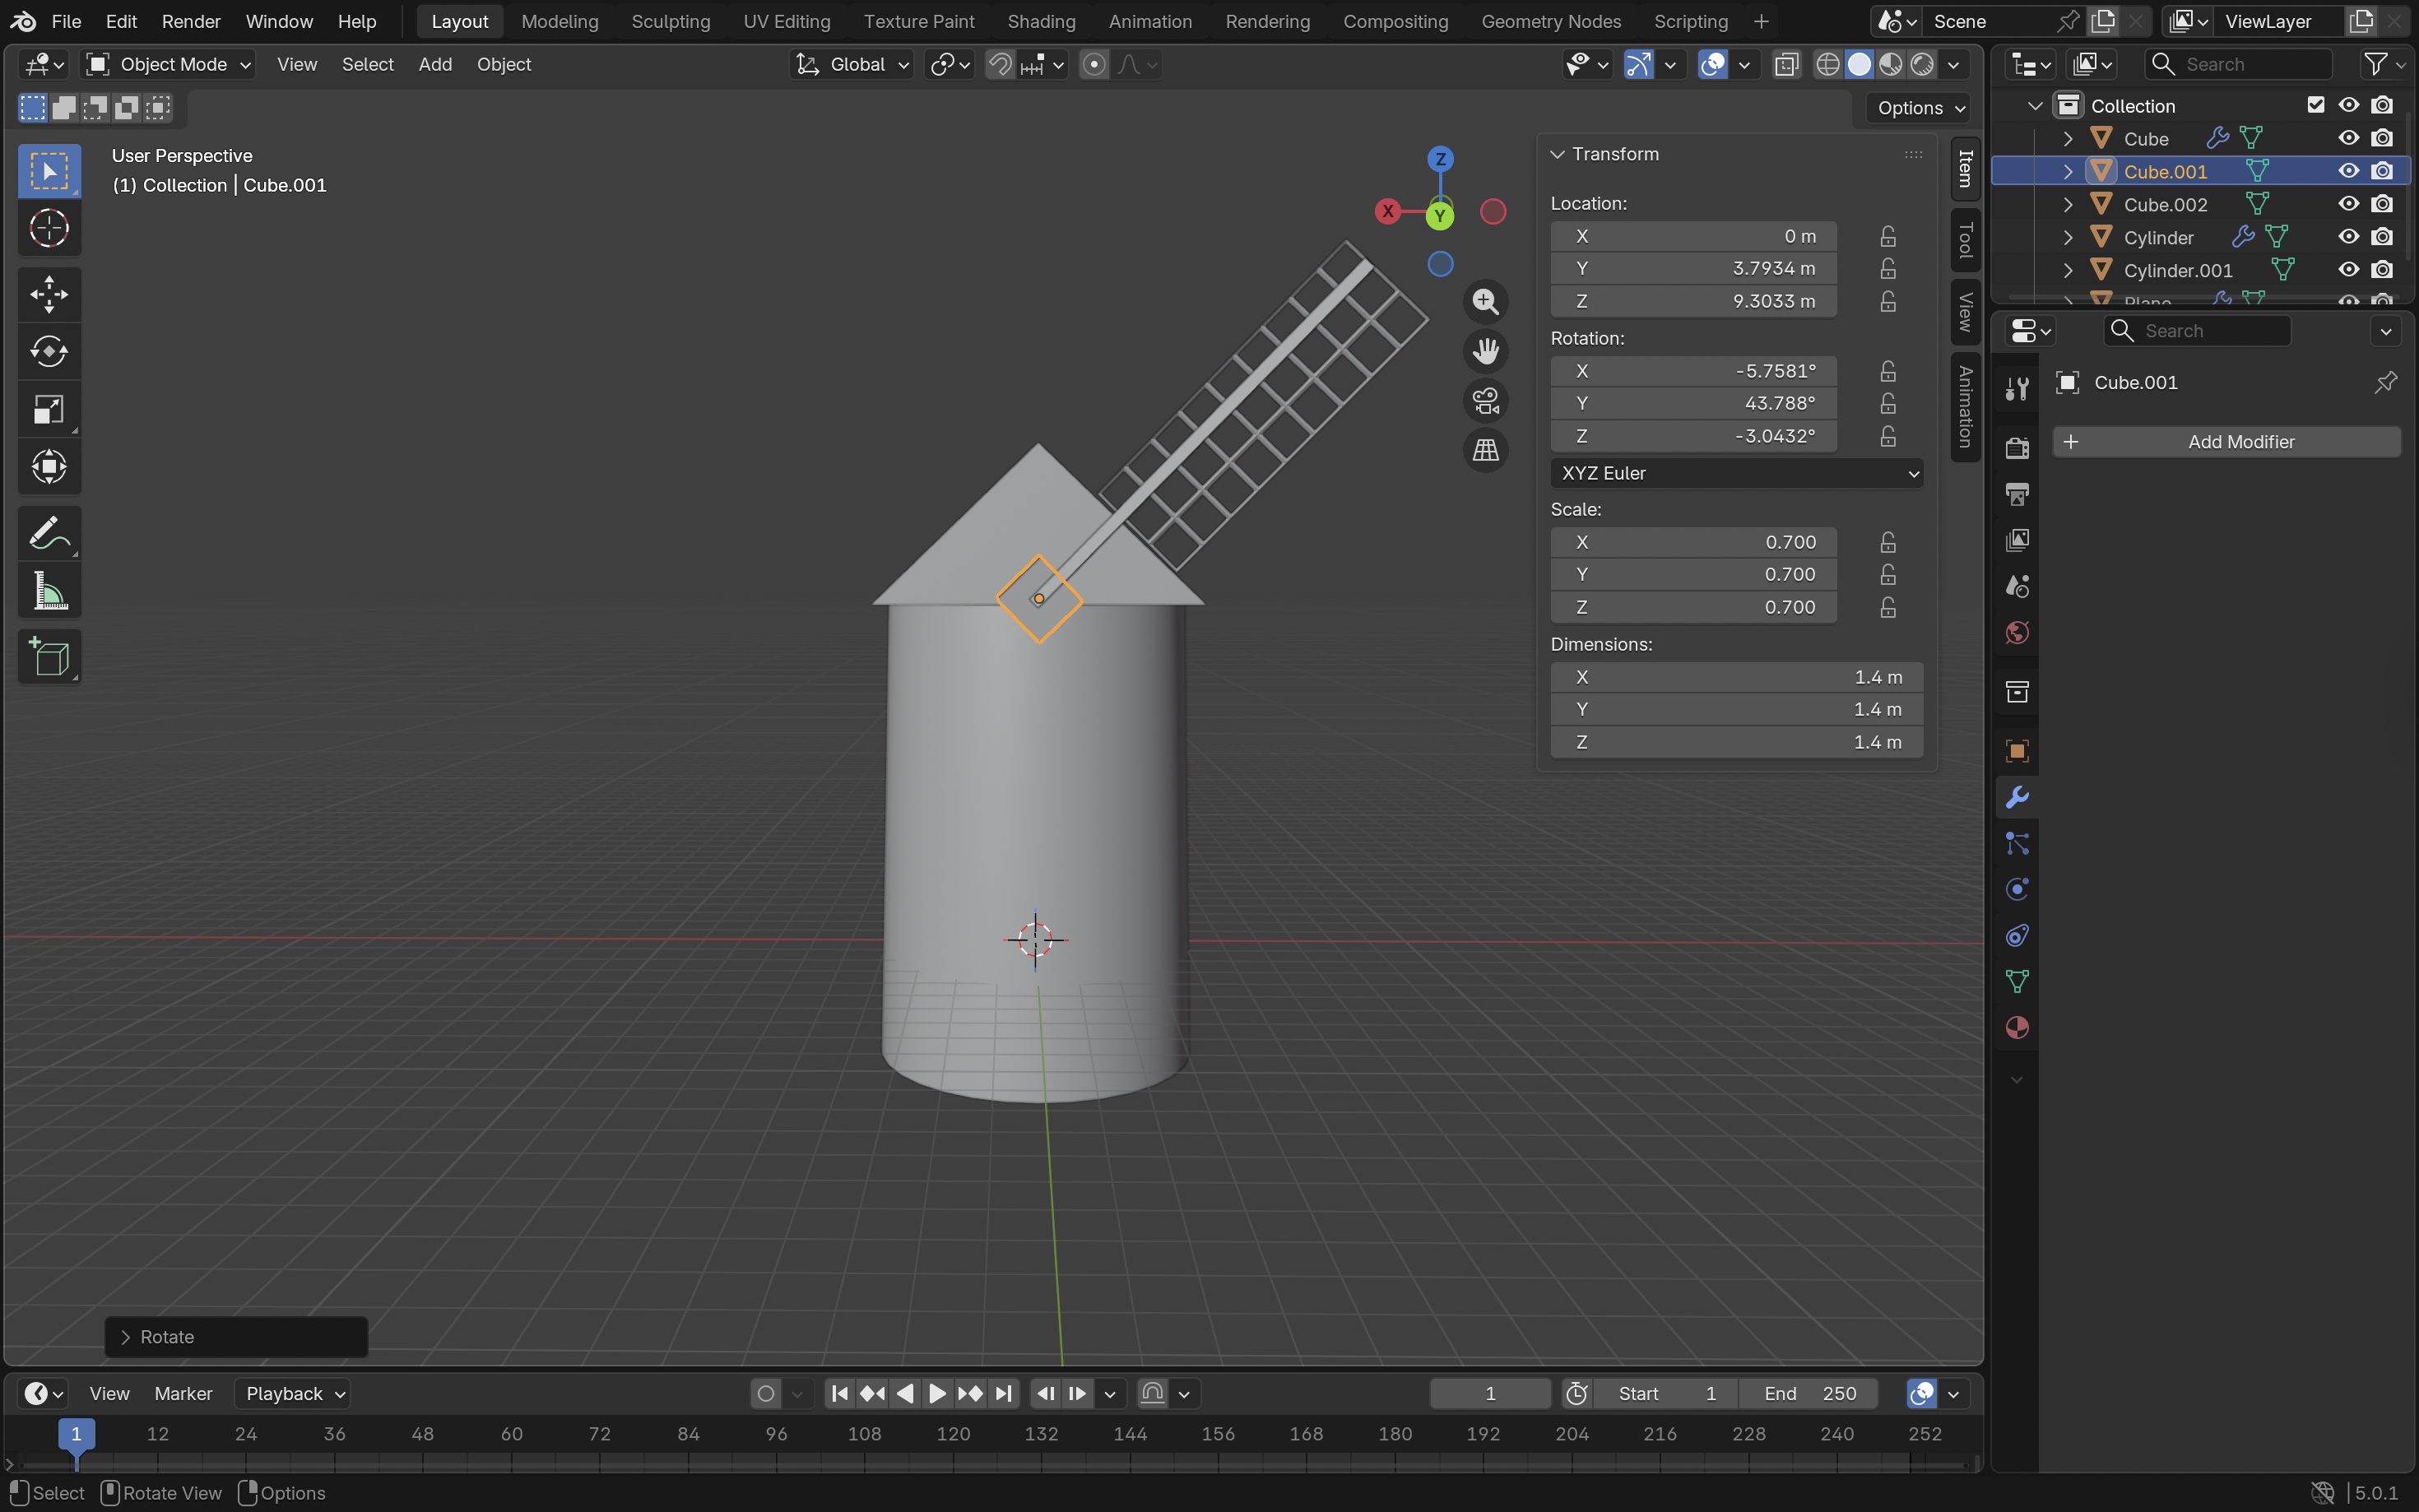Open the viewport Add menu
Viewport: 2419px width, 1512px height.
click(x=435, y=65)
